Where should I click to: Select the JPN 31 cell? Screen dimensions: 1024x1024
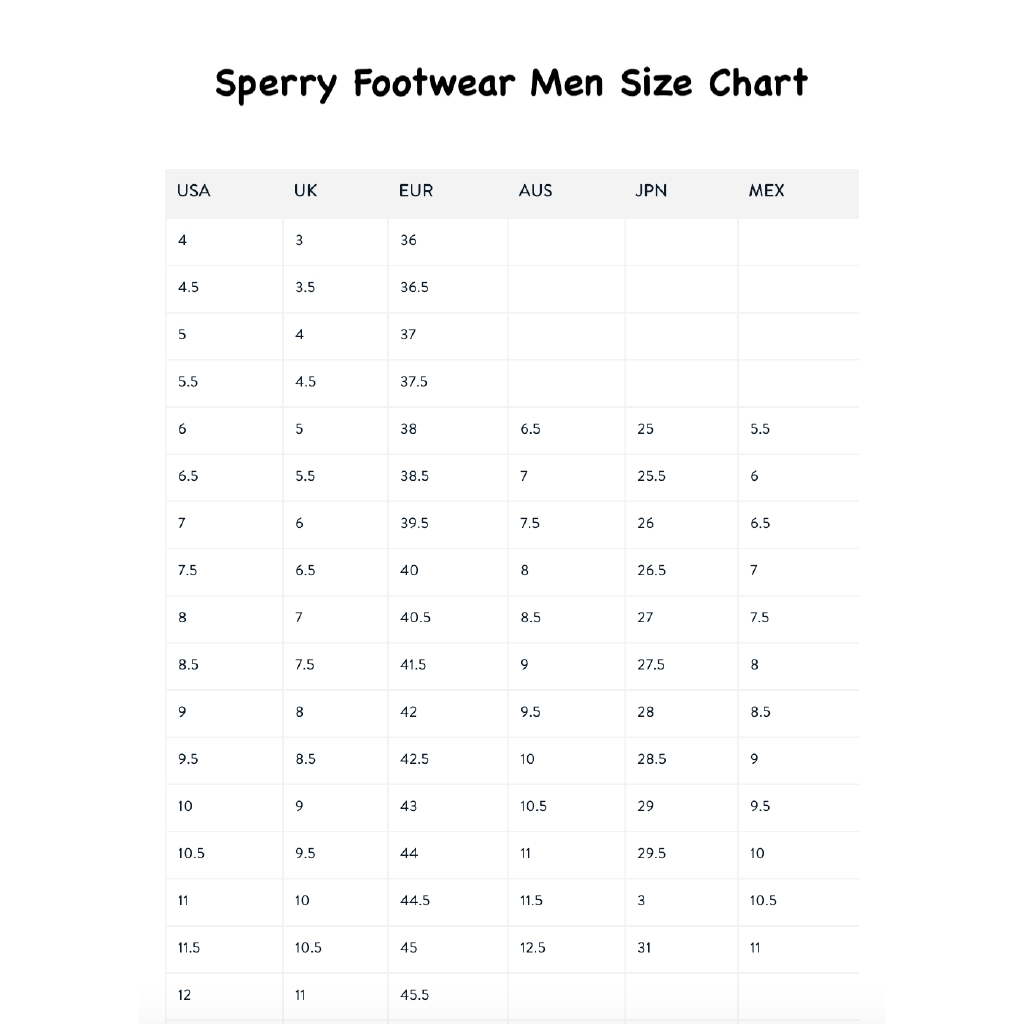644,948
